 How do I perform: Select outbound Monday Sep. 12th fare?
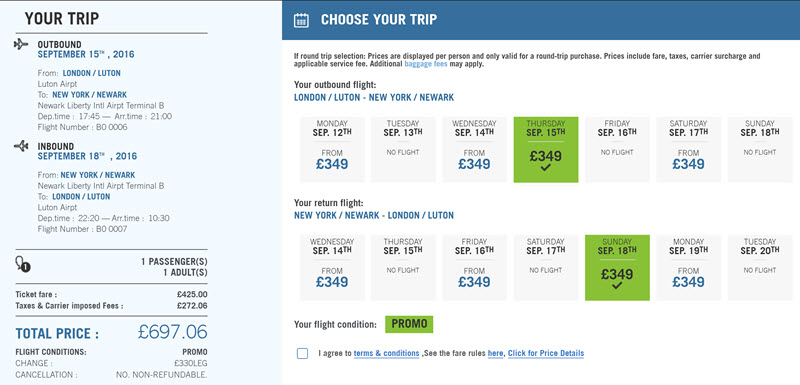332,149
